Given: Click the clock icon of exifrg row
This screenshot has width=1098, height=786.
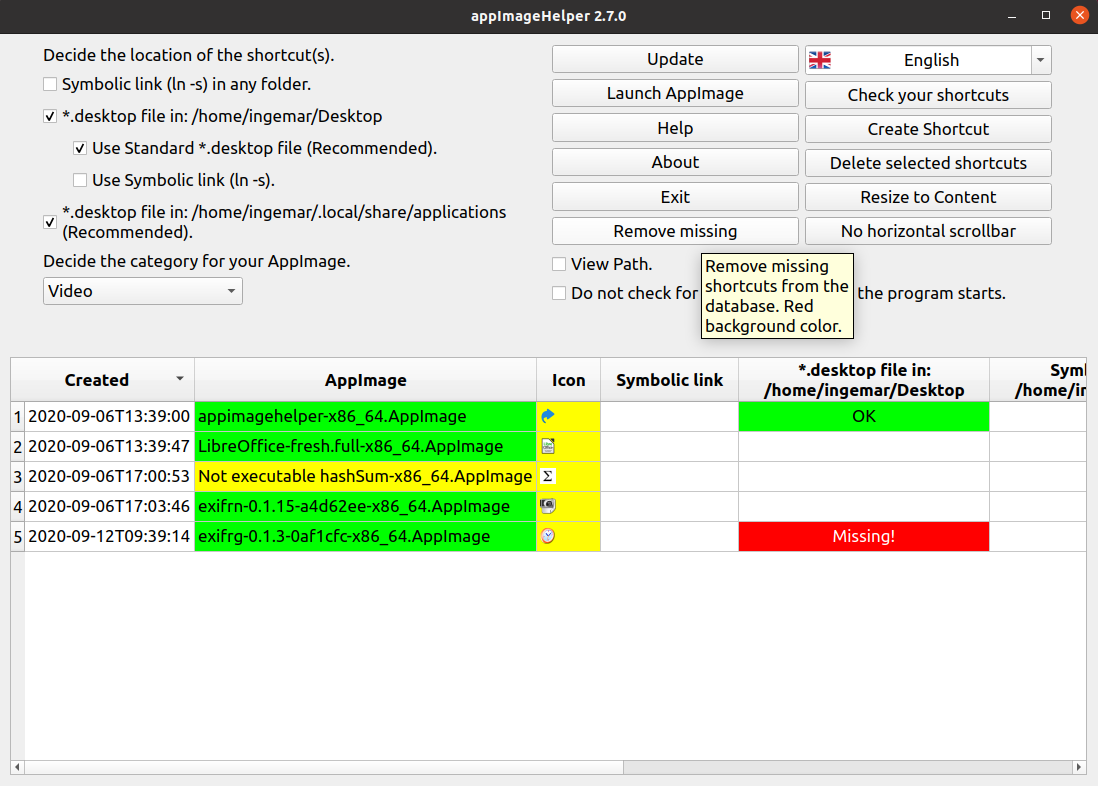Looking at the screenshot, I should (x=548, y=536).
